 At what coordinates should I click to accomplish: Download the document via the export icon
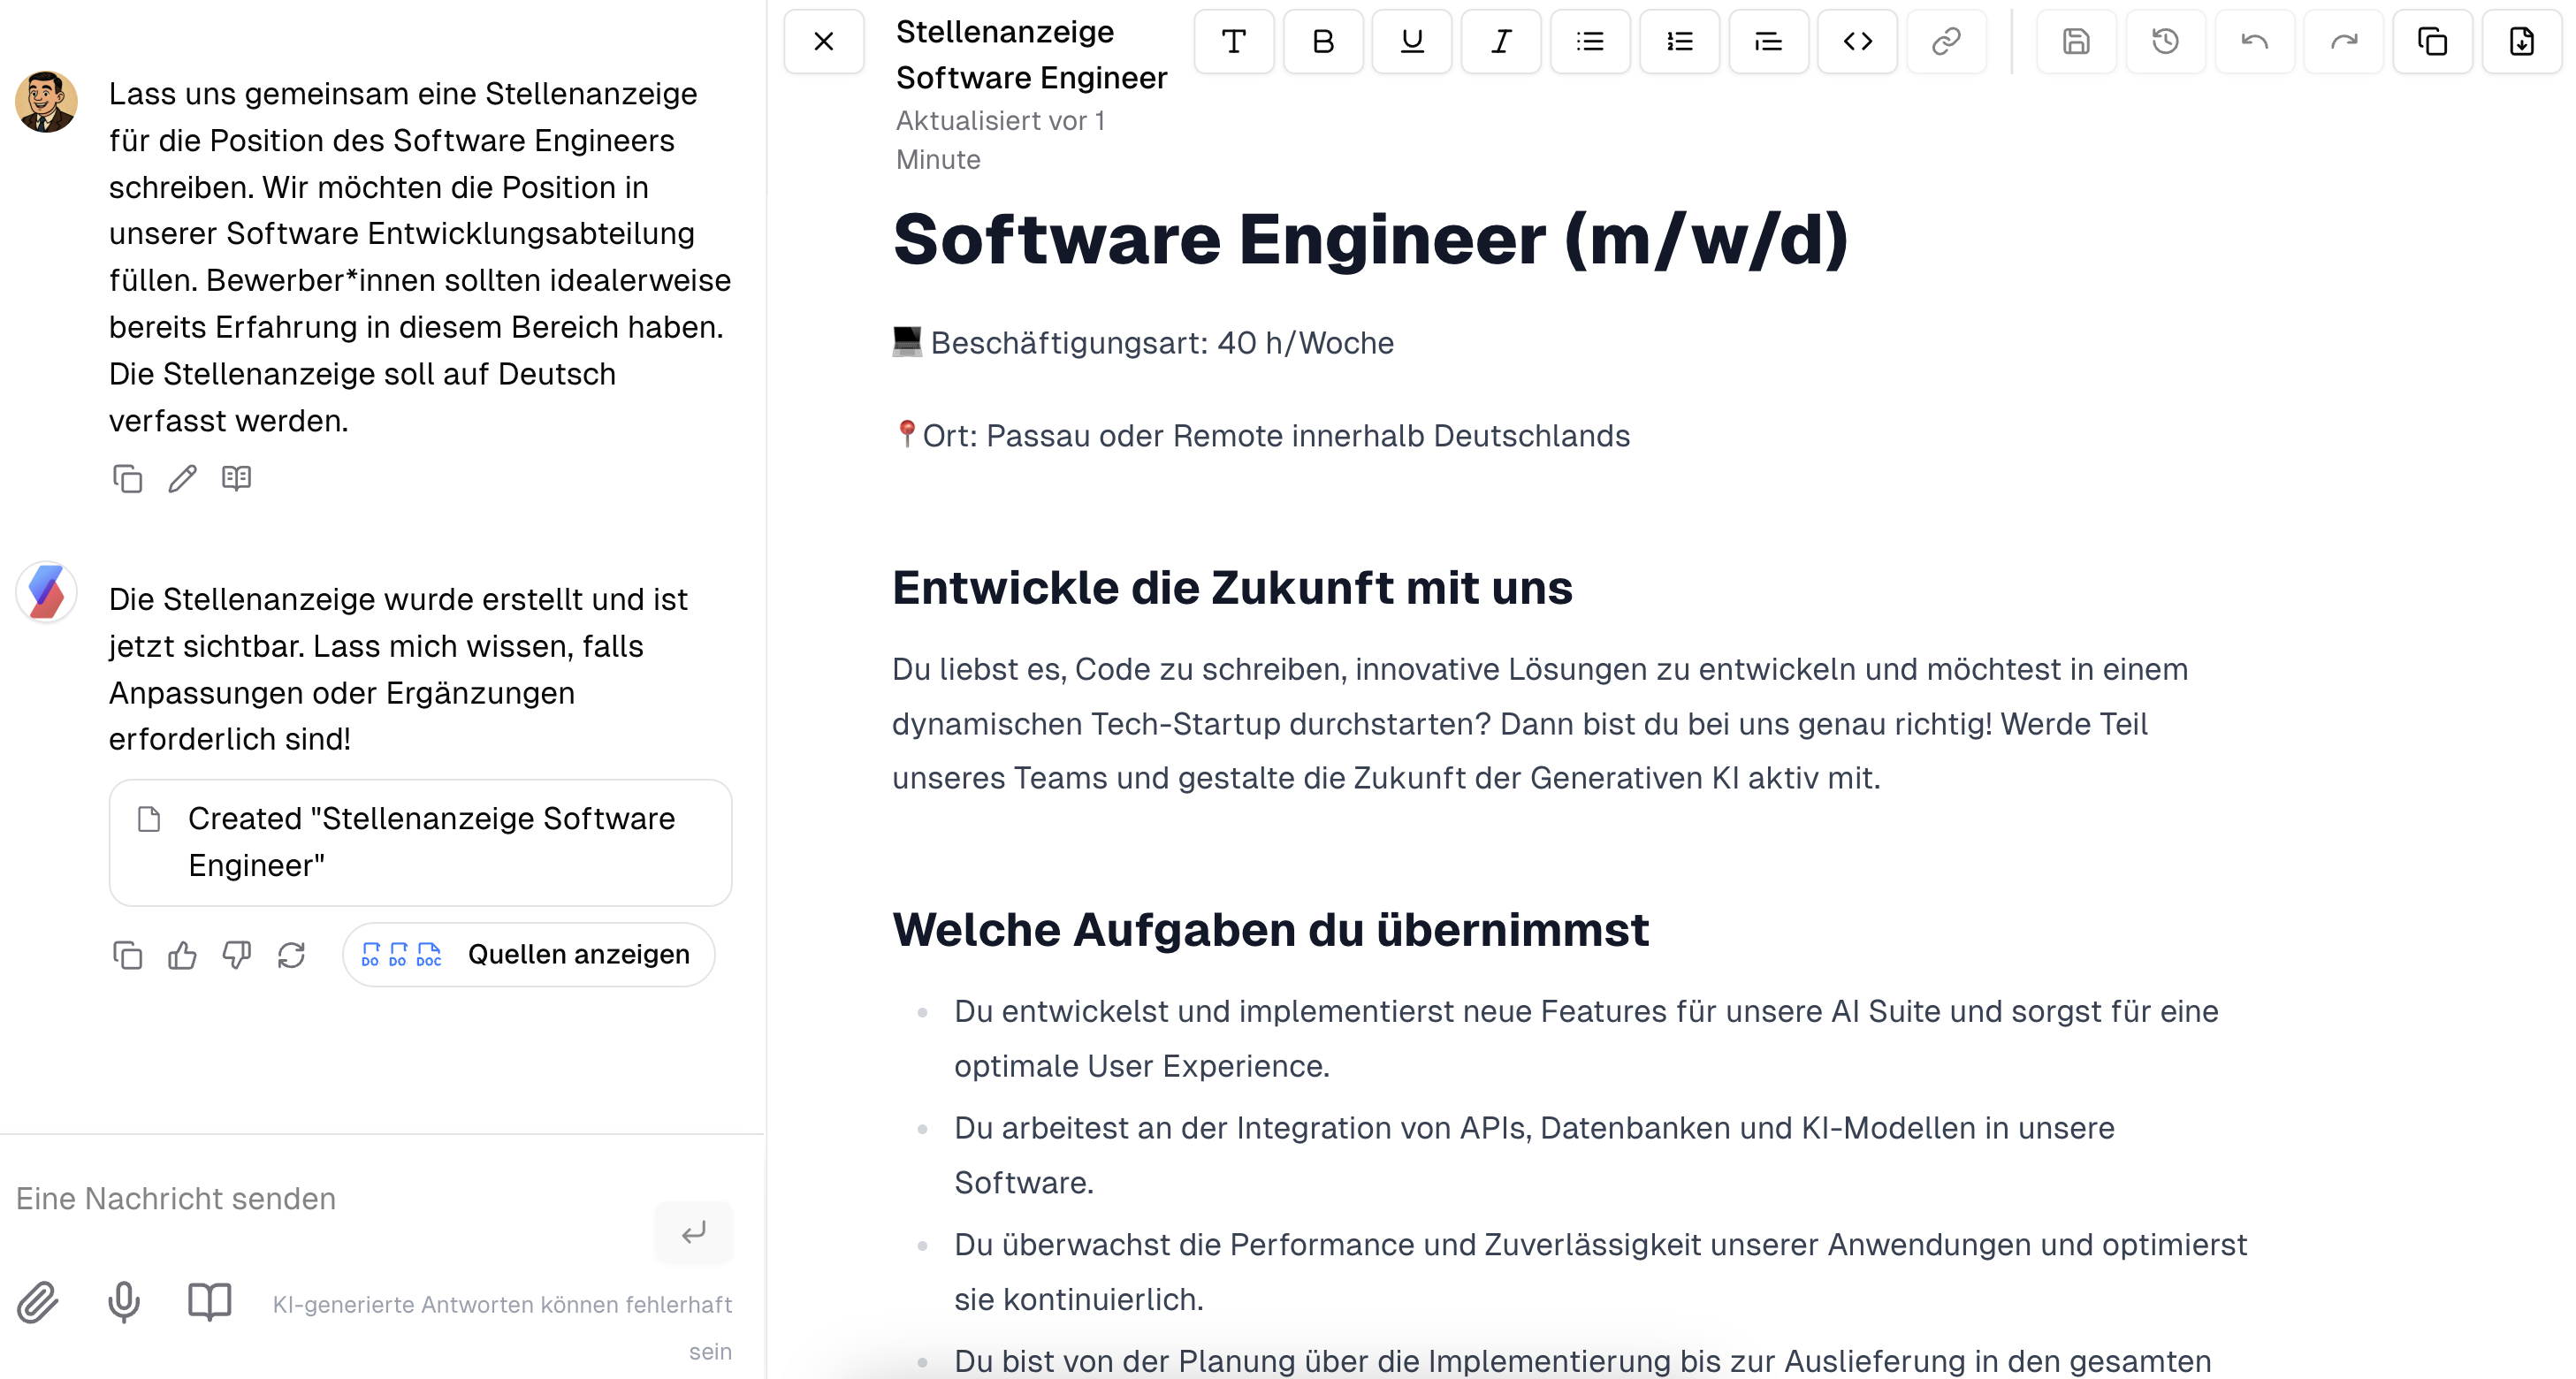2521,42
